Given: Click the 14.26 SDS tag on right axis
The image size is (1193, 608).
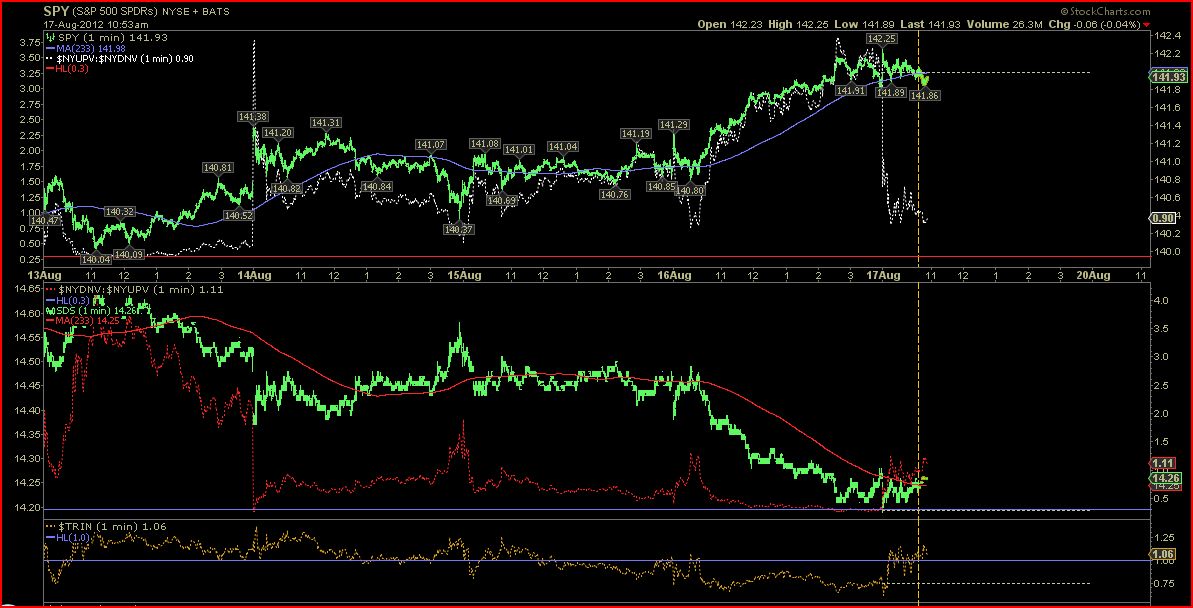Looking at the screenshot, I should (1167, 477).
